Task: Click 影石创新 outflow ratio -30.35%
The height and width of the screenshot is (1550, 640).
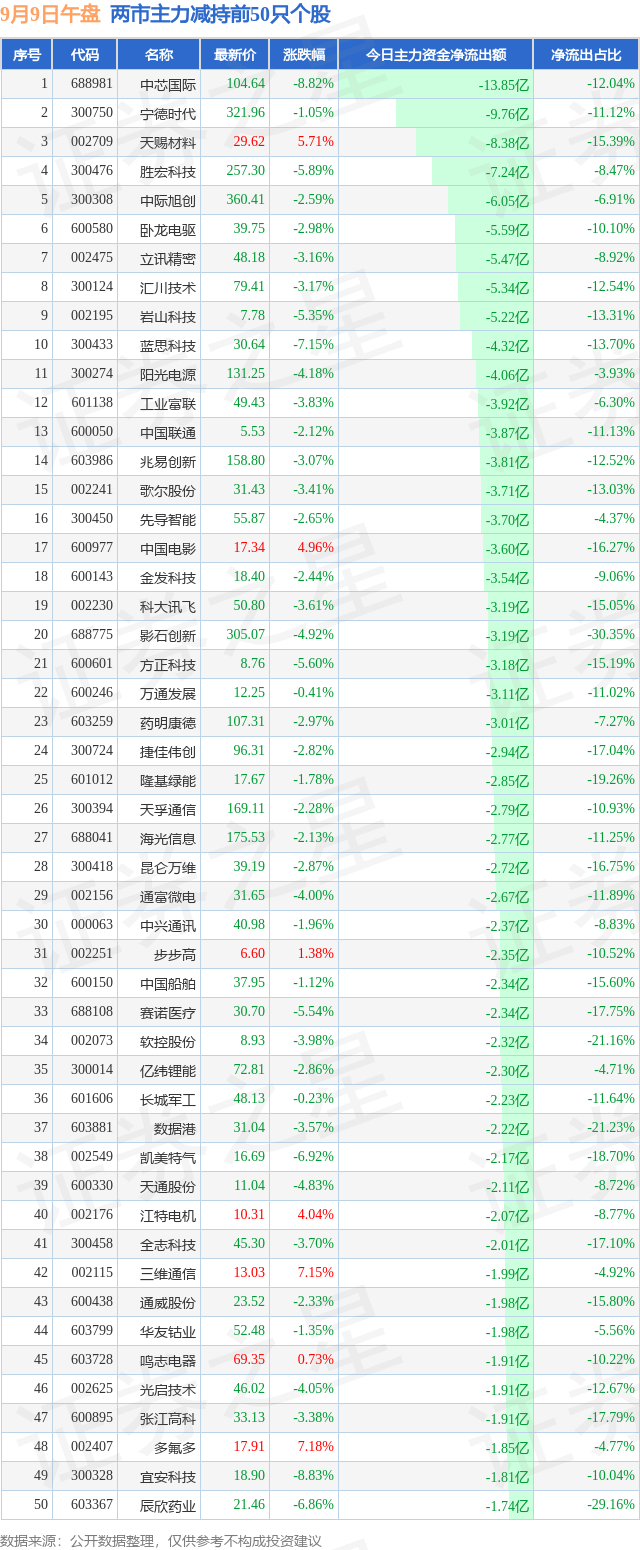Action: point(611,635)
